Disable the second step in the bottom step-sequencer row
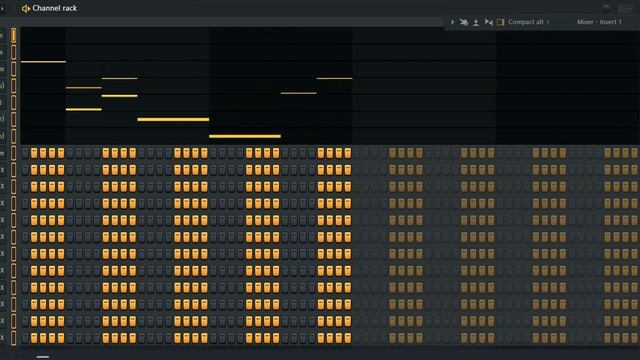This screenshot has height=360, width=640. point(34,338)
